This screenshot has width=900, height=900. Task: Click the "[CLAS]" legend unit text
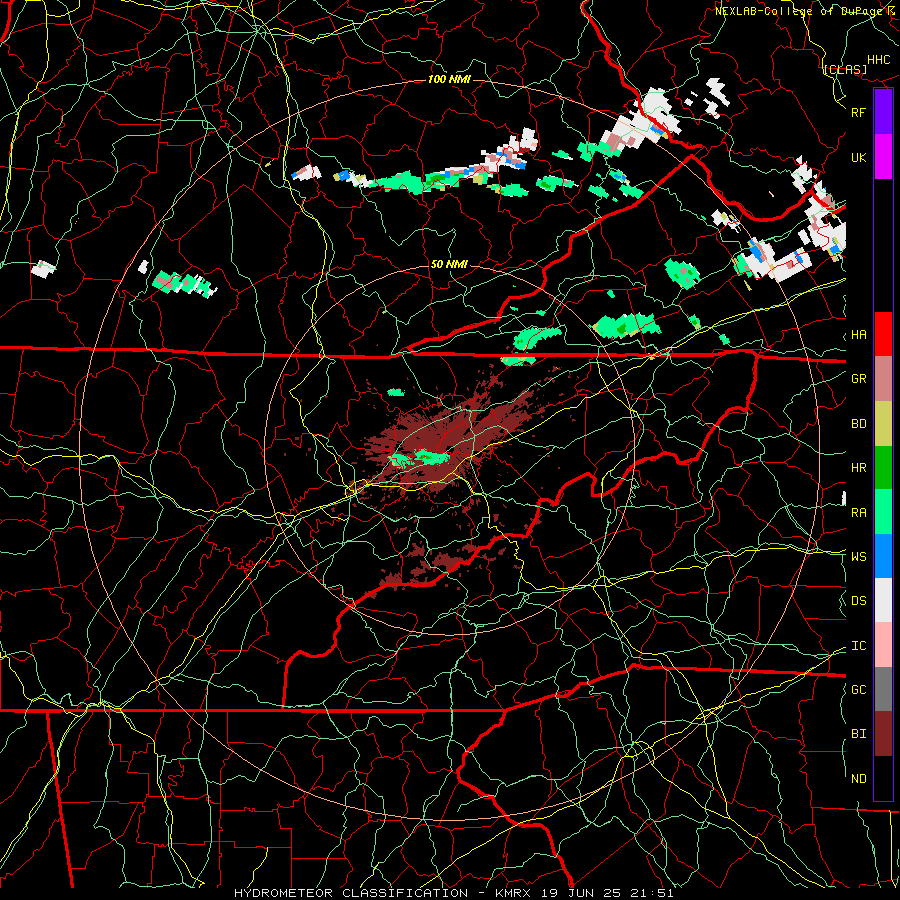click(x=844, y=70)
